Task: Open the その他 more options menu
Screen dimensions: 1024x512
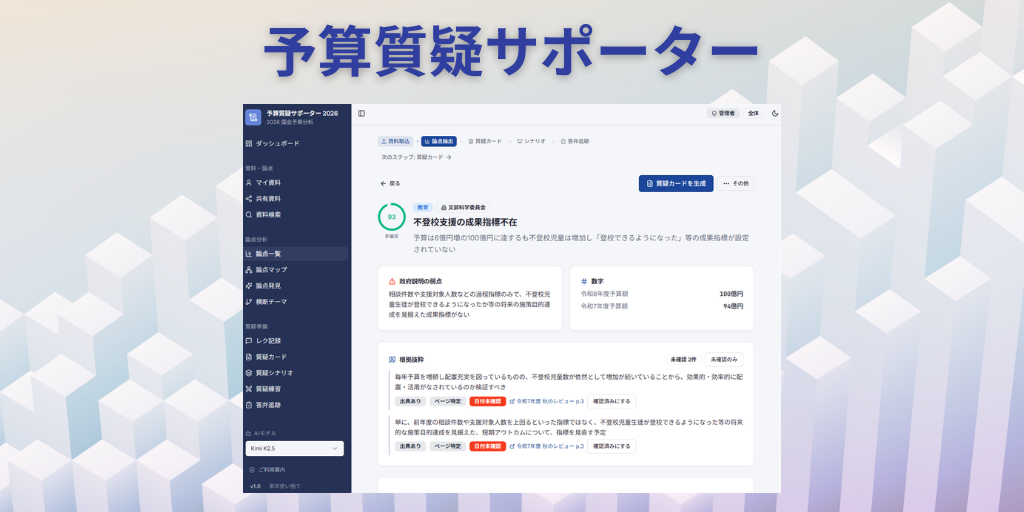Action: 735,184
